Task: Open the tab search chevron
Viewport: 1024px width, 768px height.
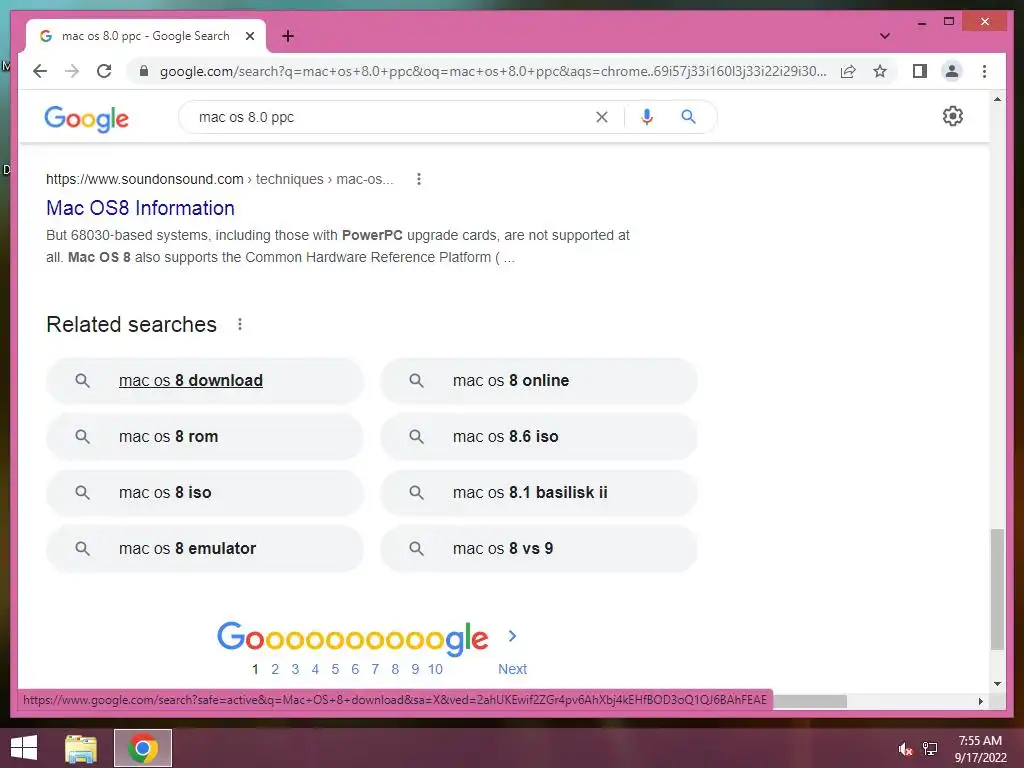Action: tap(884, 36)
